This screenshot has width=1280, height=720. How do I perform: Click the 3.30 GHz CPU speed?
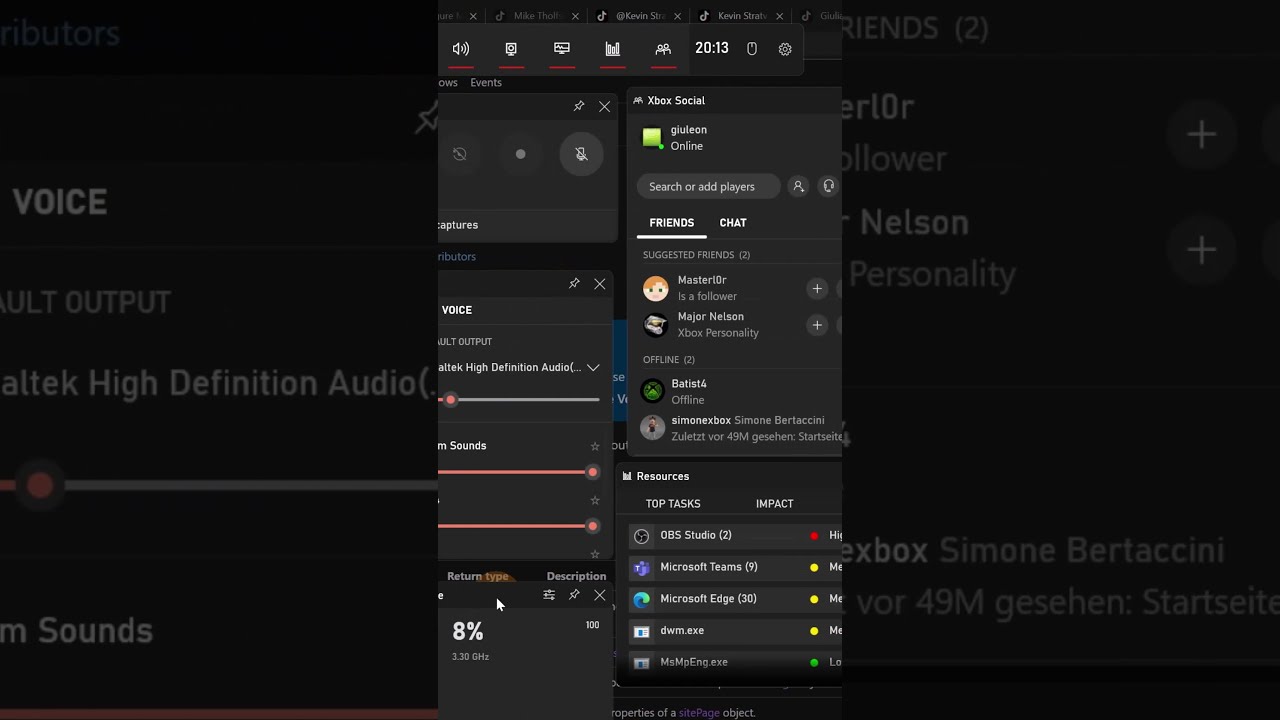click(x=470, y=657)
